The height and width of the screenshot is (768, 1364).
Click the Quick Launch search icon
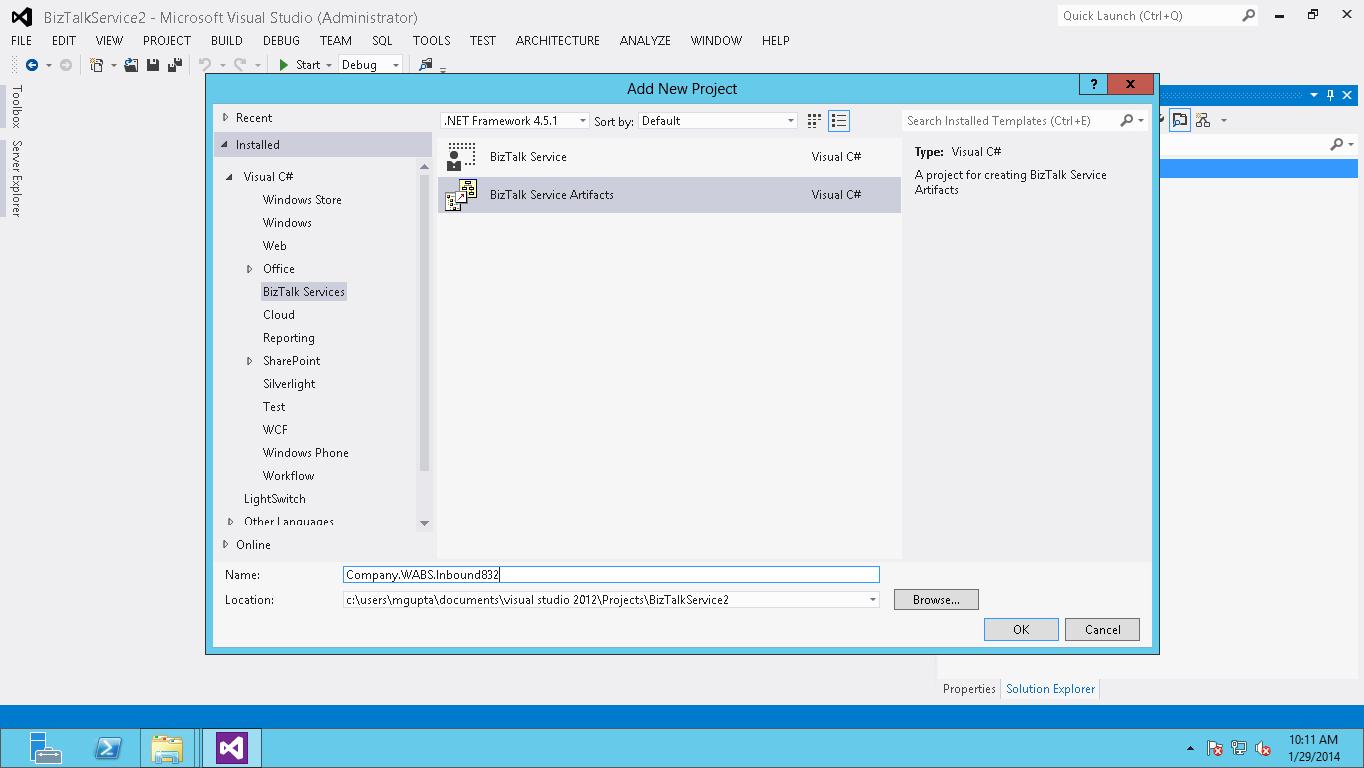point(1248,15)
